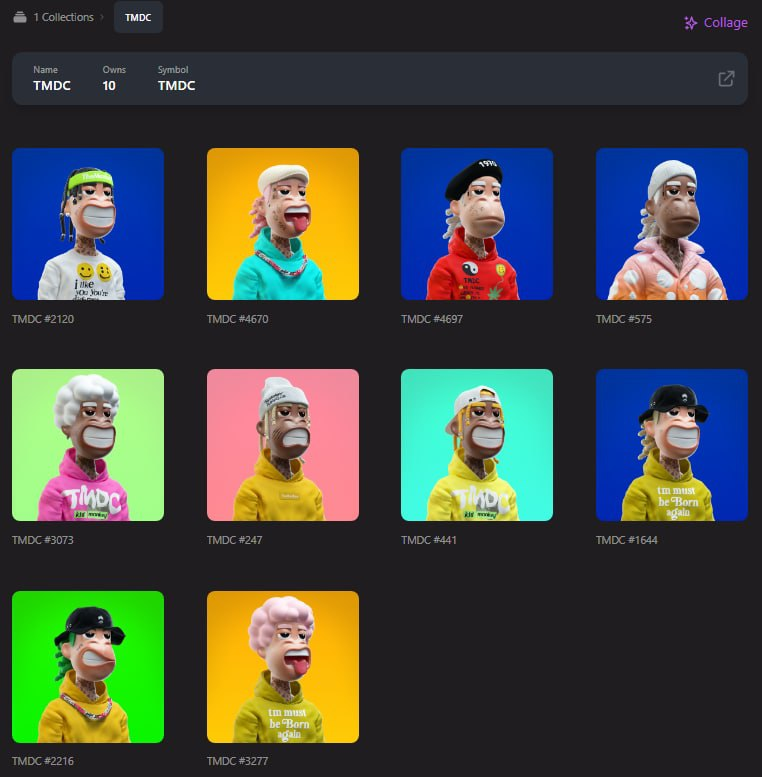This screenshot has height=777, width=762.
Task: Click the Owns count value 10
Action: 109,86
